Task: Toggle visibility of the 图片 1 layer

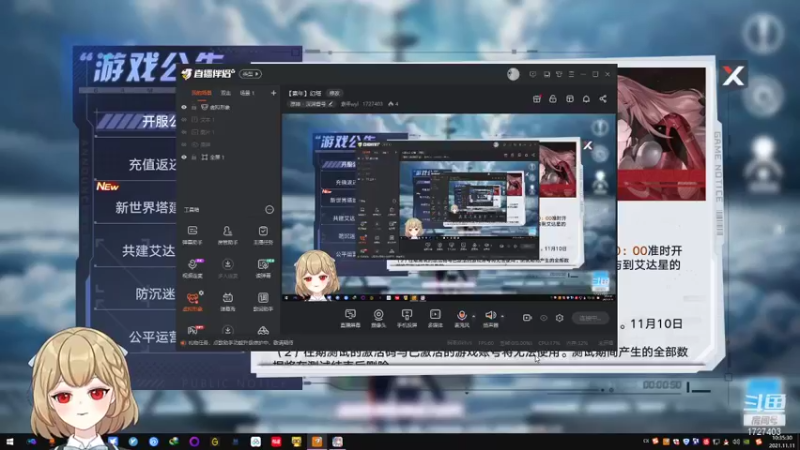Action: tap(184, 132)
